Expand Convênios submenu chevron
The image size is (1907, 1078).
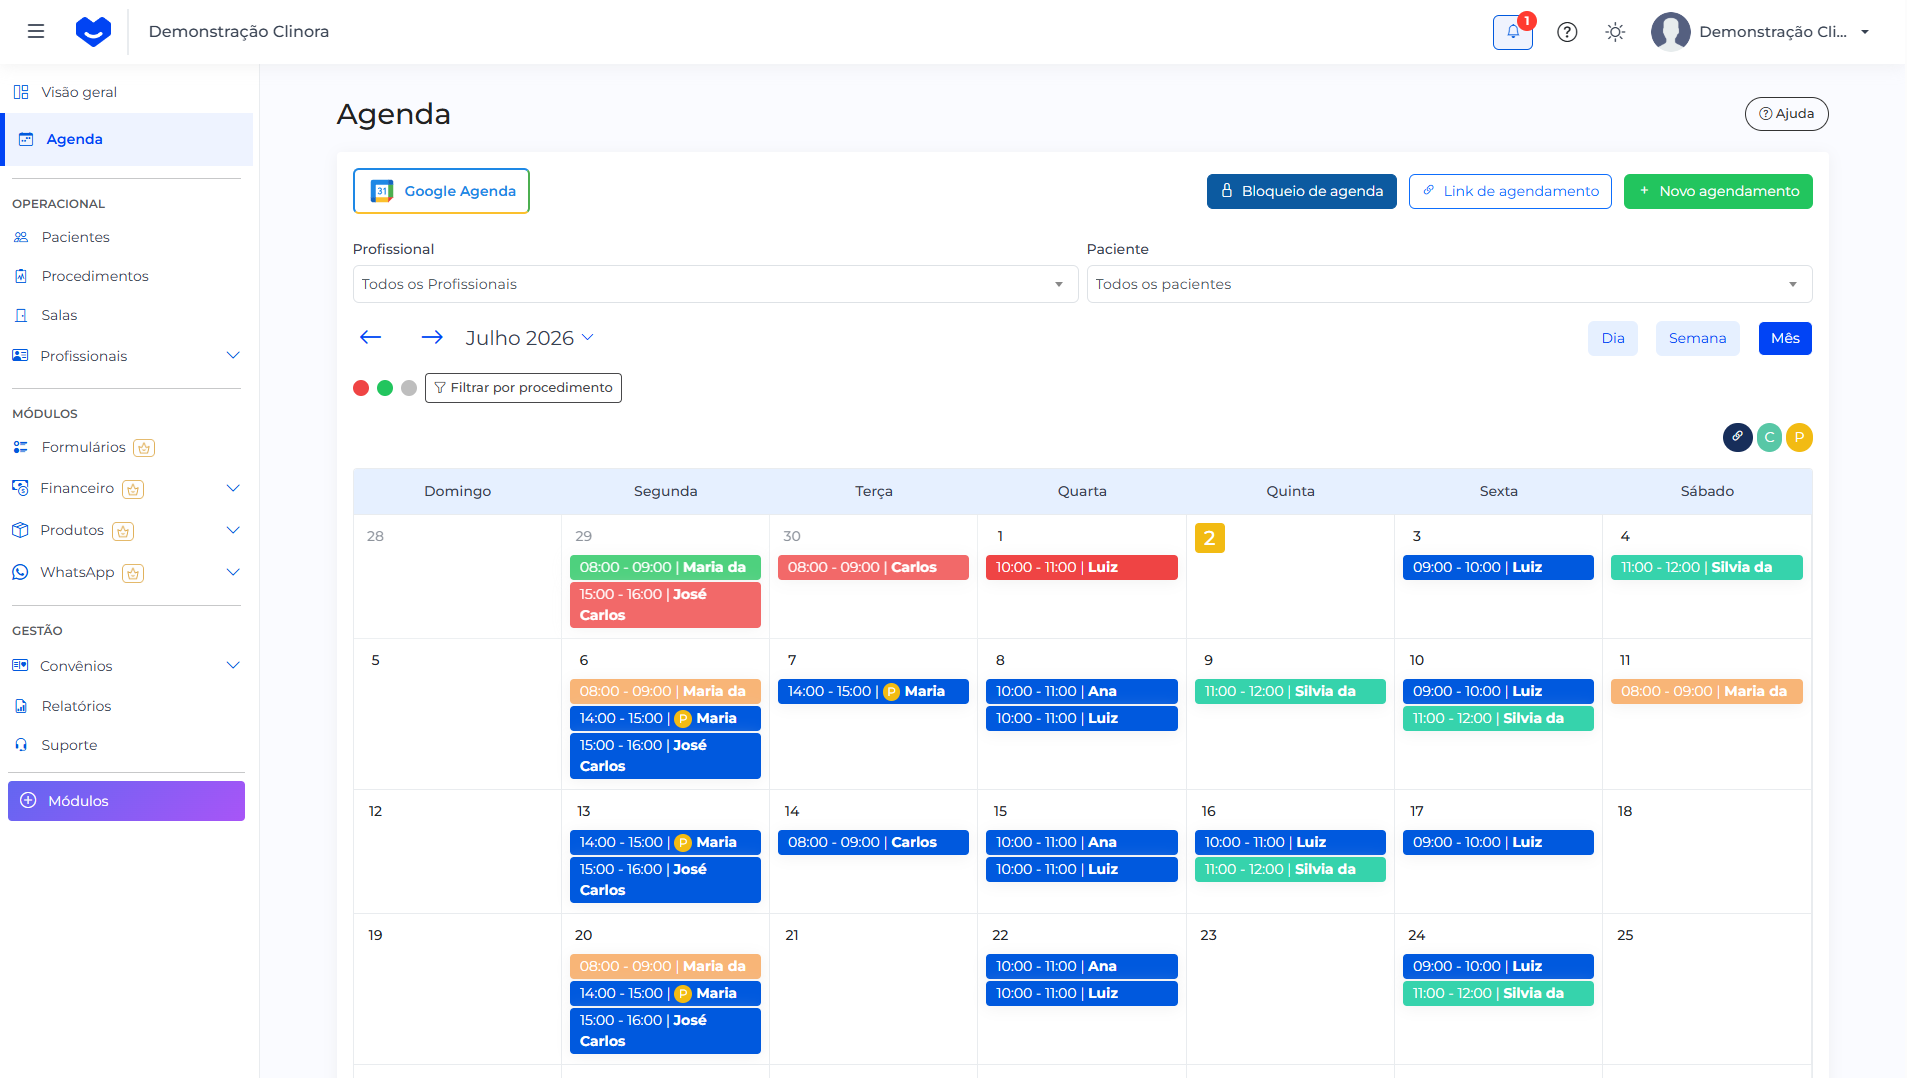233,666
